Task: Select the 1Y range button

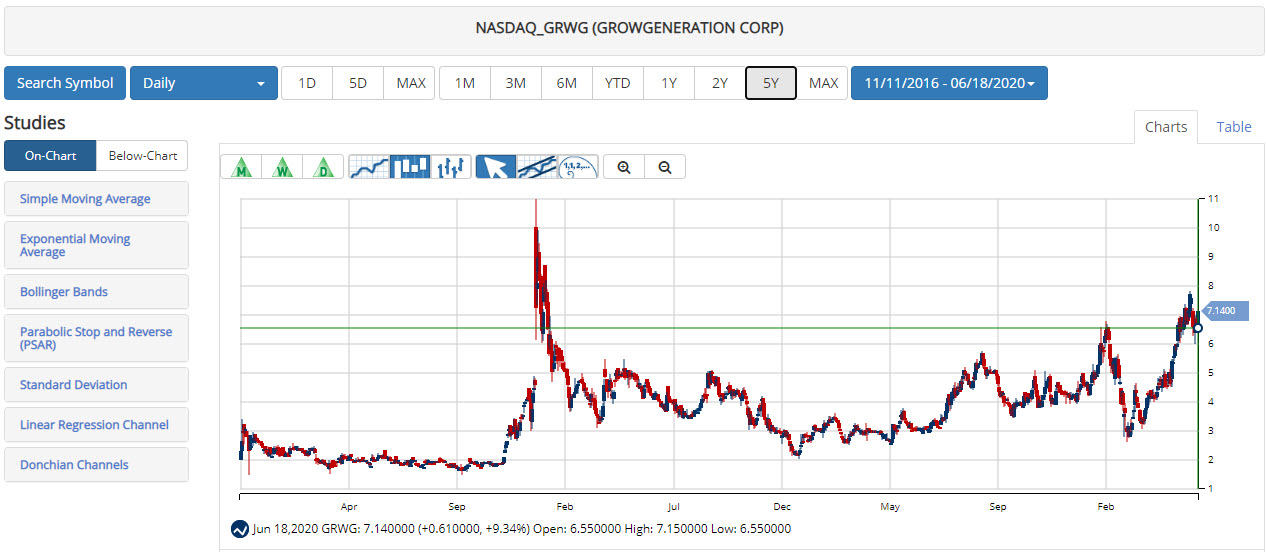Action: 669,83
